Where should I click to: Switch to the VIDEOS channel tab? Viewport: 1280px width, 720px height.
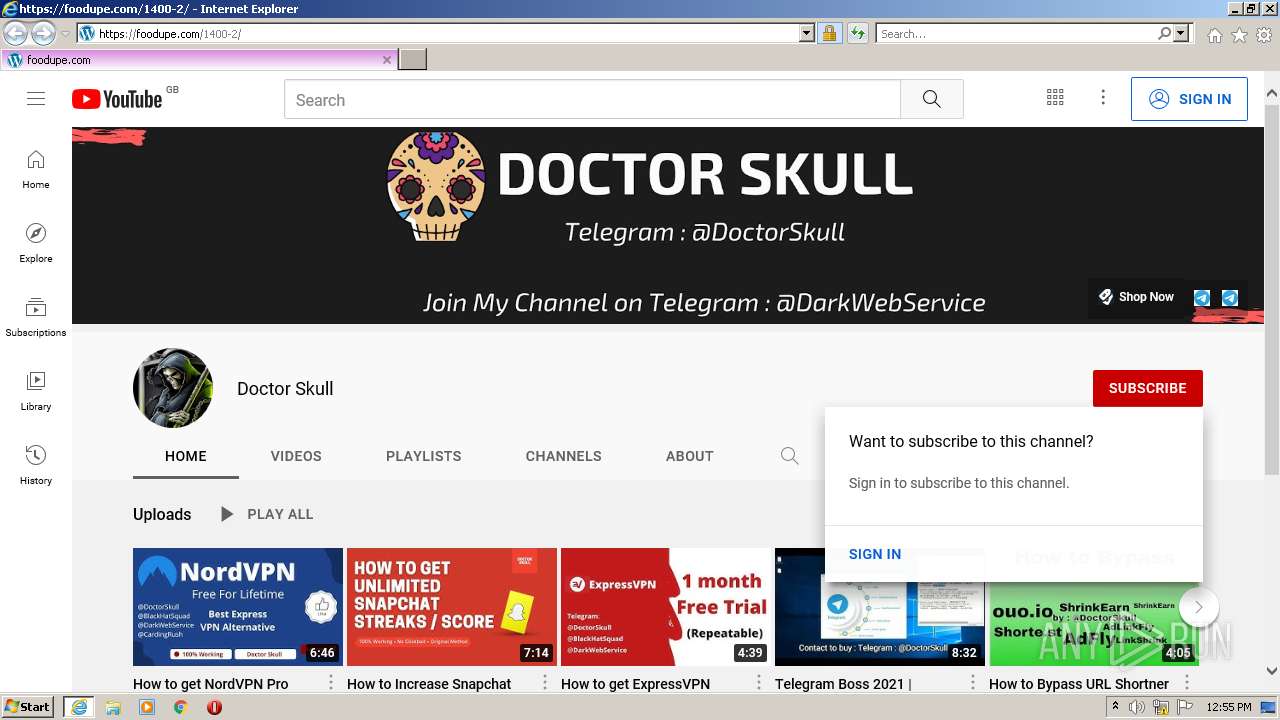[x=296, y=456]
